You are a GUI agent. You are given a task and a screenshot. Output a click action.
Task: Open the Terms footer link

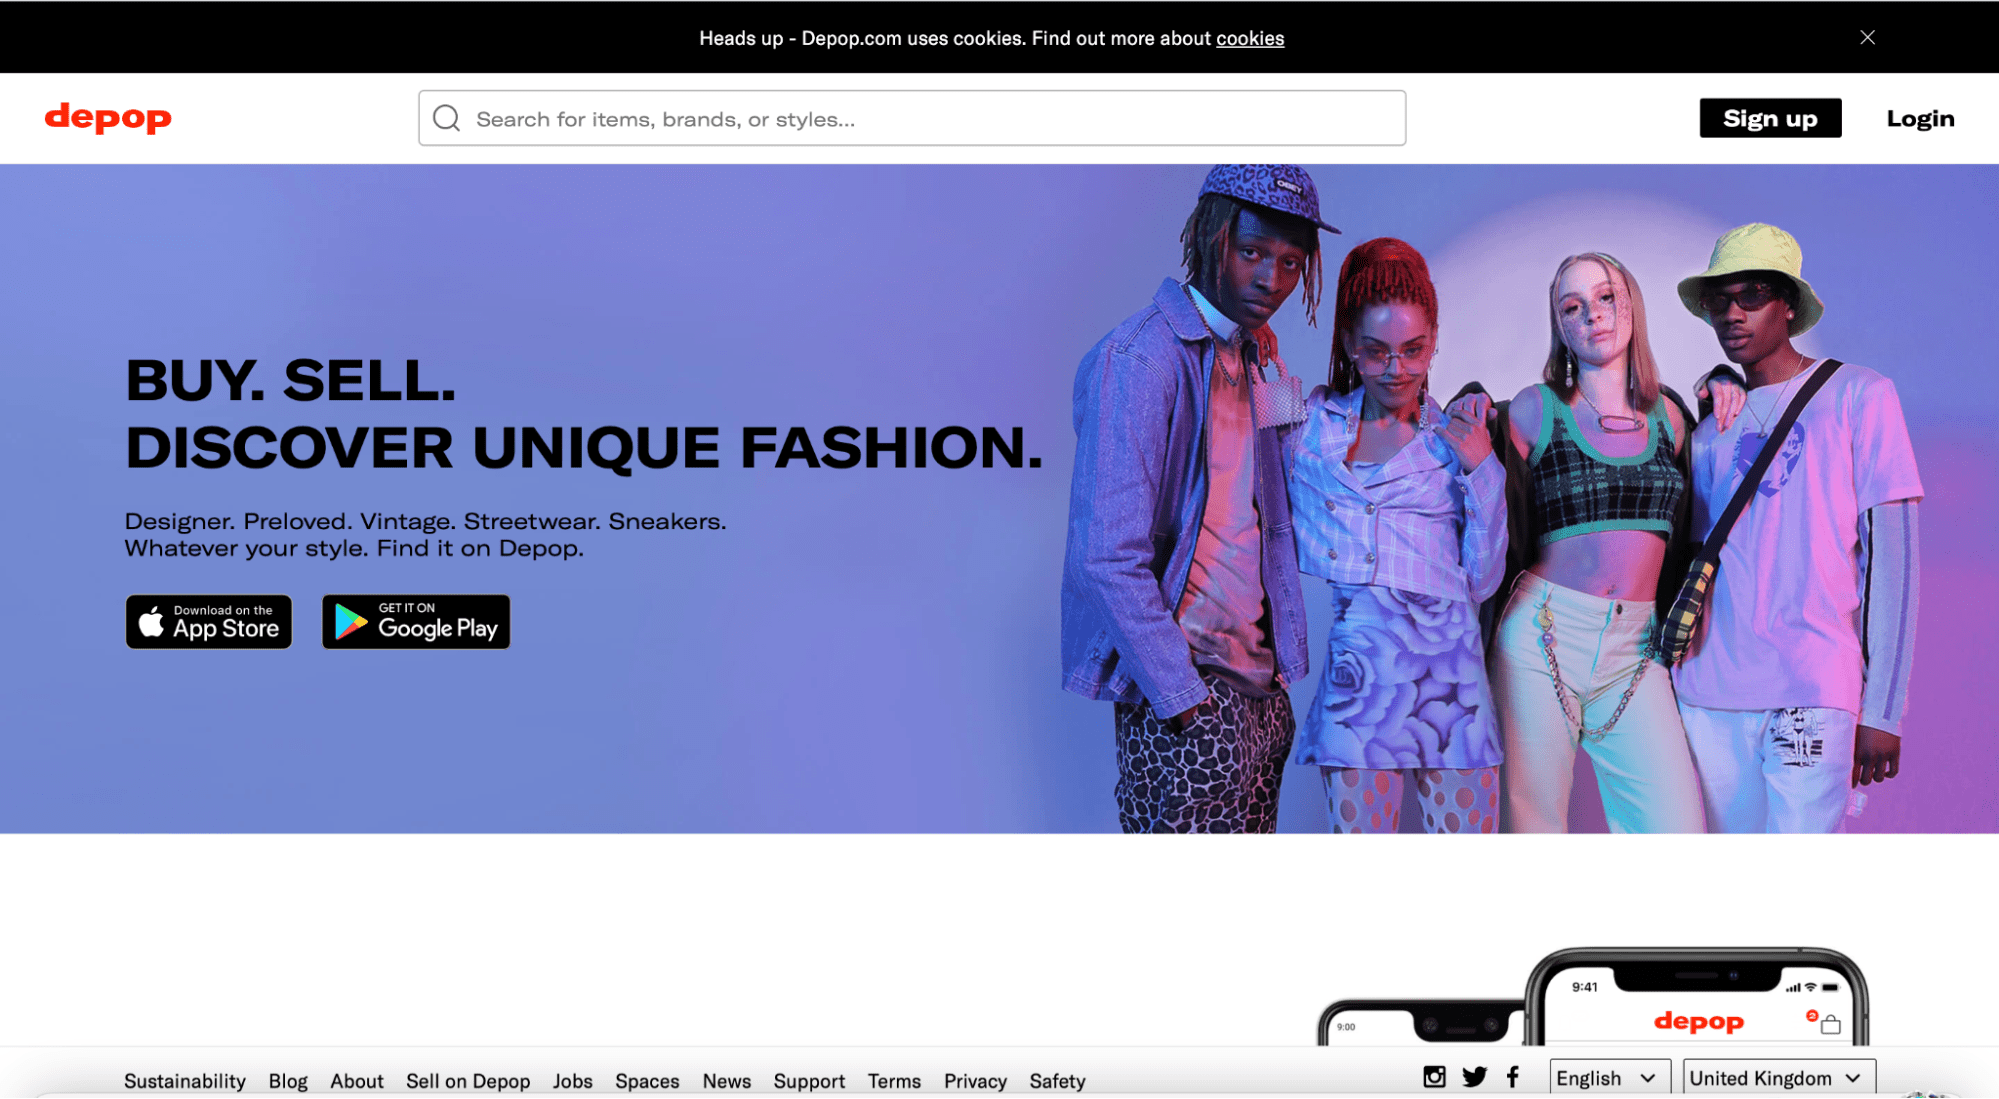[894, 1081]
